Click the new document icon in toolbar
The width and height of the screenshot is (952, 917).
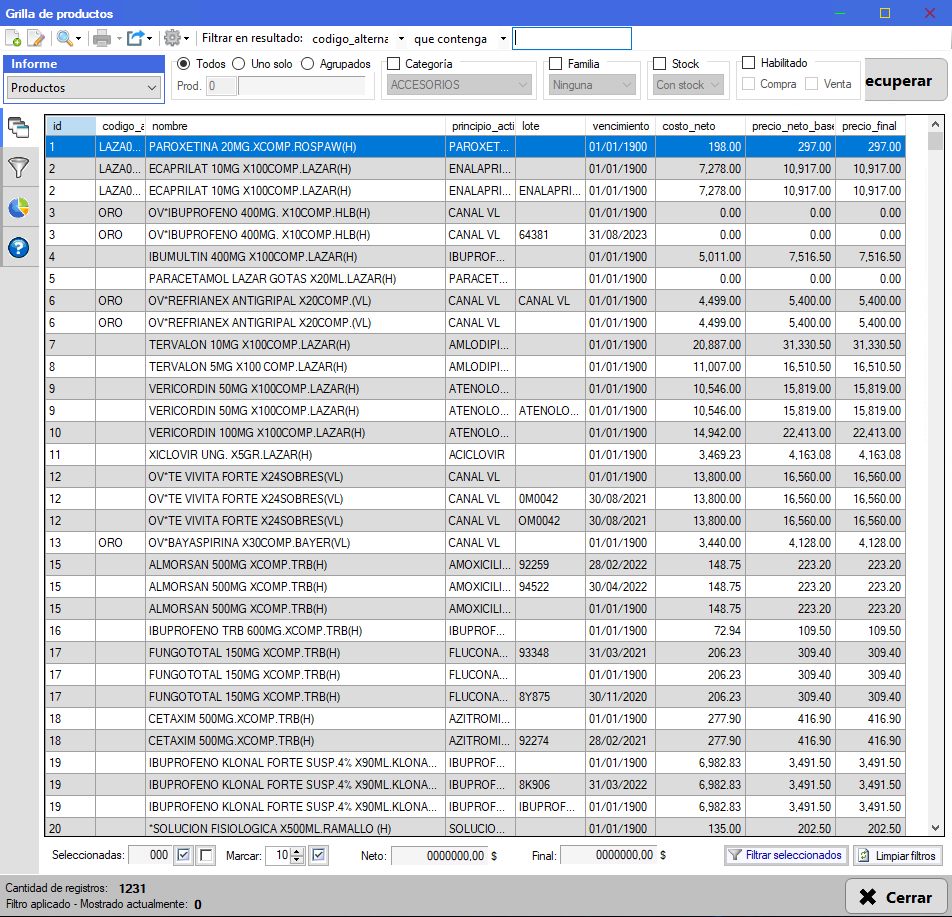point(13,38)
